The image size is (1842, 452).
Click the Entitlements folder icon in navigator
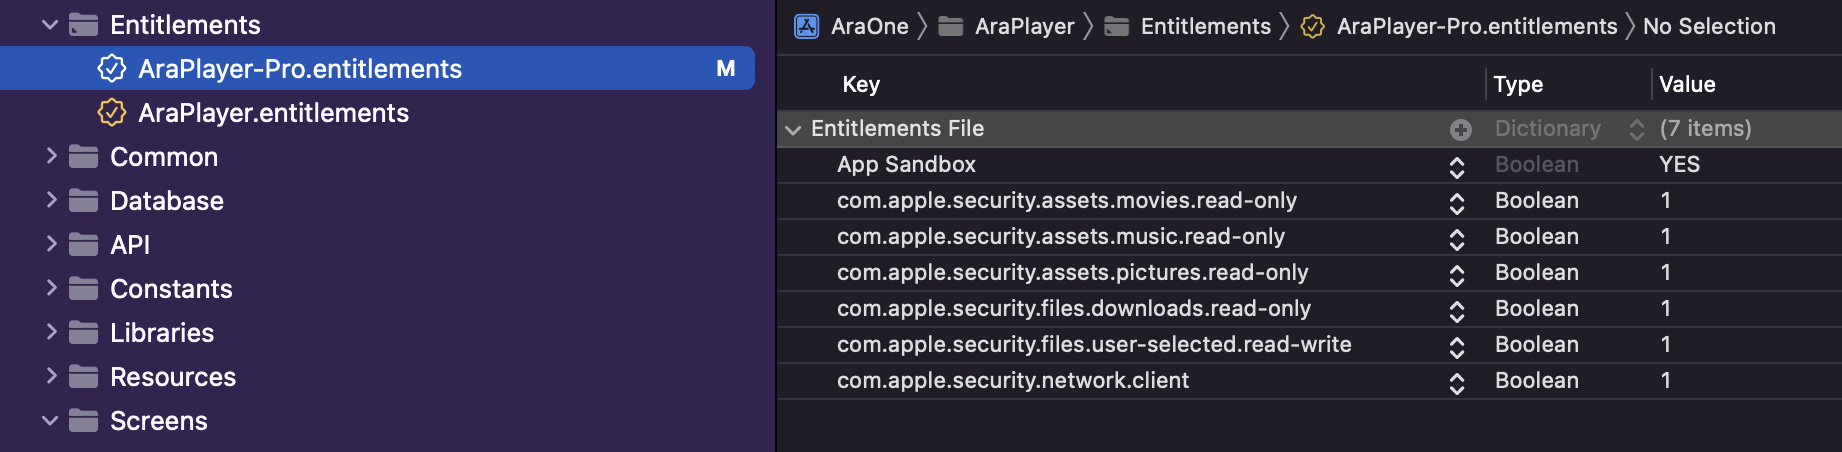coord(83,25)
